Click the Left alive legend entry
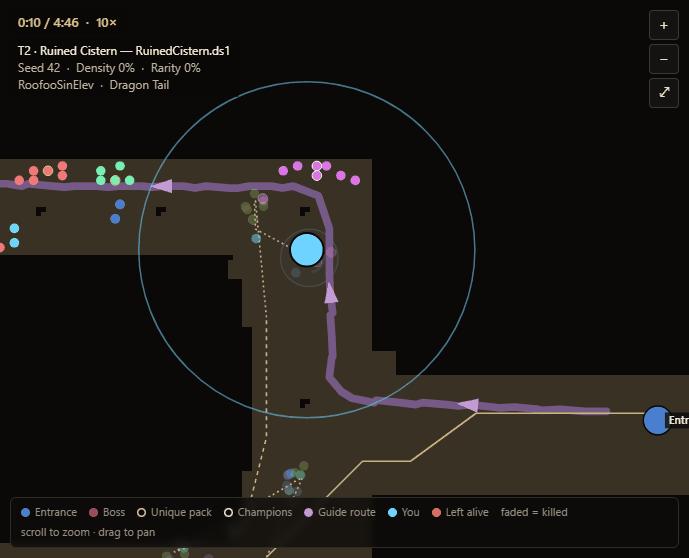 pyautogui.click(x=460, y=512)
